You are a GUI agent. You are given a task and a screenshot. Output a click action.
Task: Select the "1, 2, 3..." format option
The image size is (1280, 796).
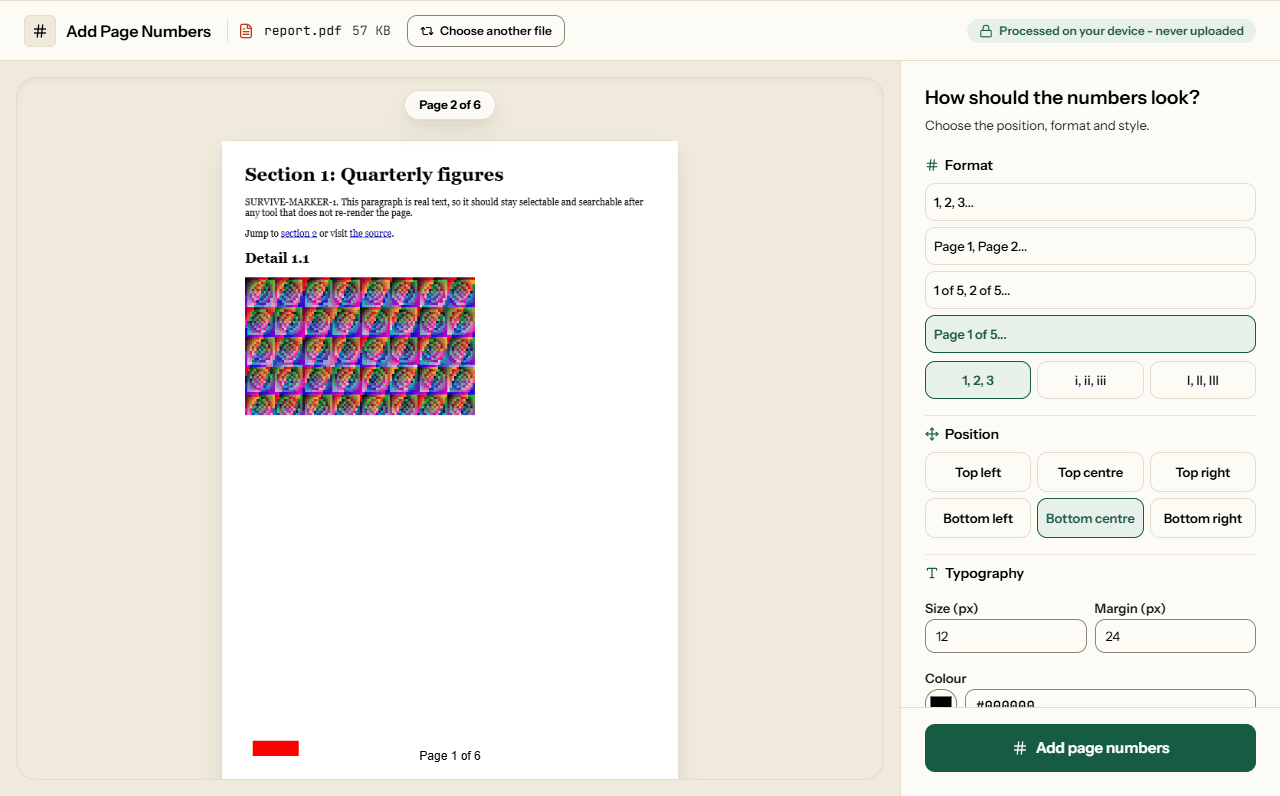click(x=1090, y=202)
